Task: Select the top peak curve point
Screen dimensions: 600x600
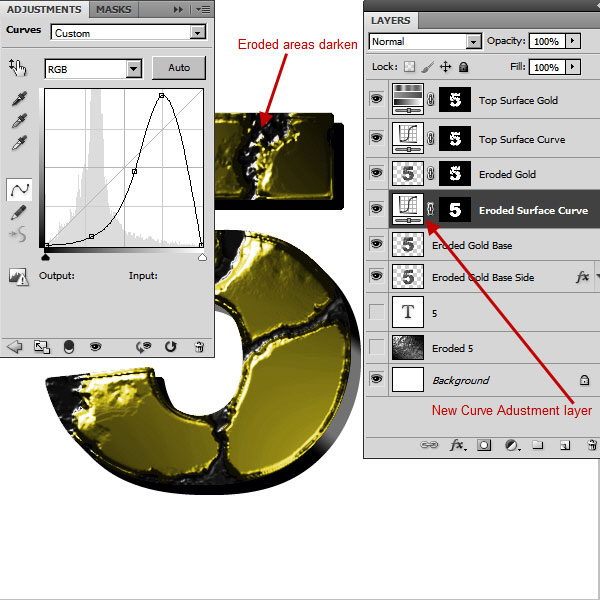Action: (x=162, y=95)
